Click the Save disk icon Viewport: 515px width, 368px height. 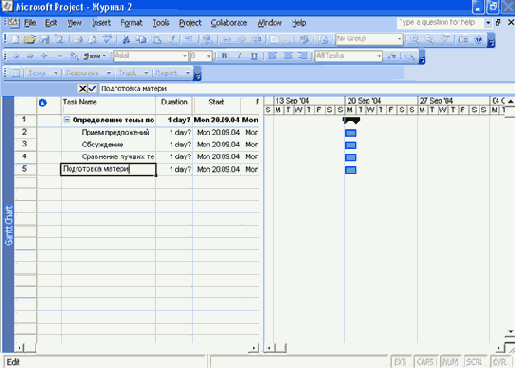[x=45, y=40]
